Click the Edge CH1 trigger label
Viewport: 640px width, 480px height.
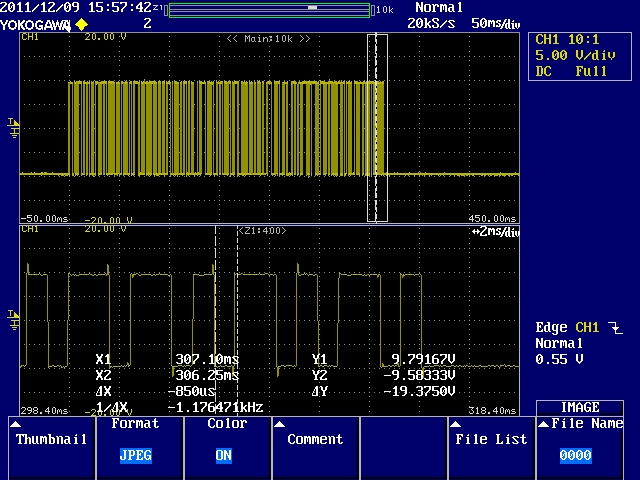(x=567, y=327)
